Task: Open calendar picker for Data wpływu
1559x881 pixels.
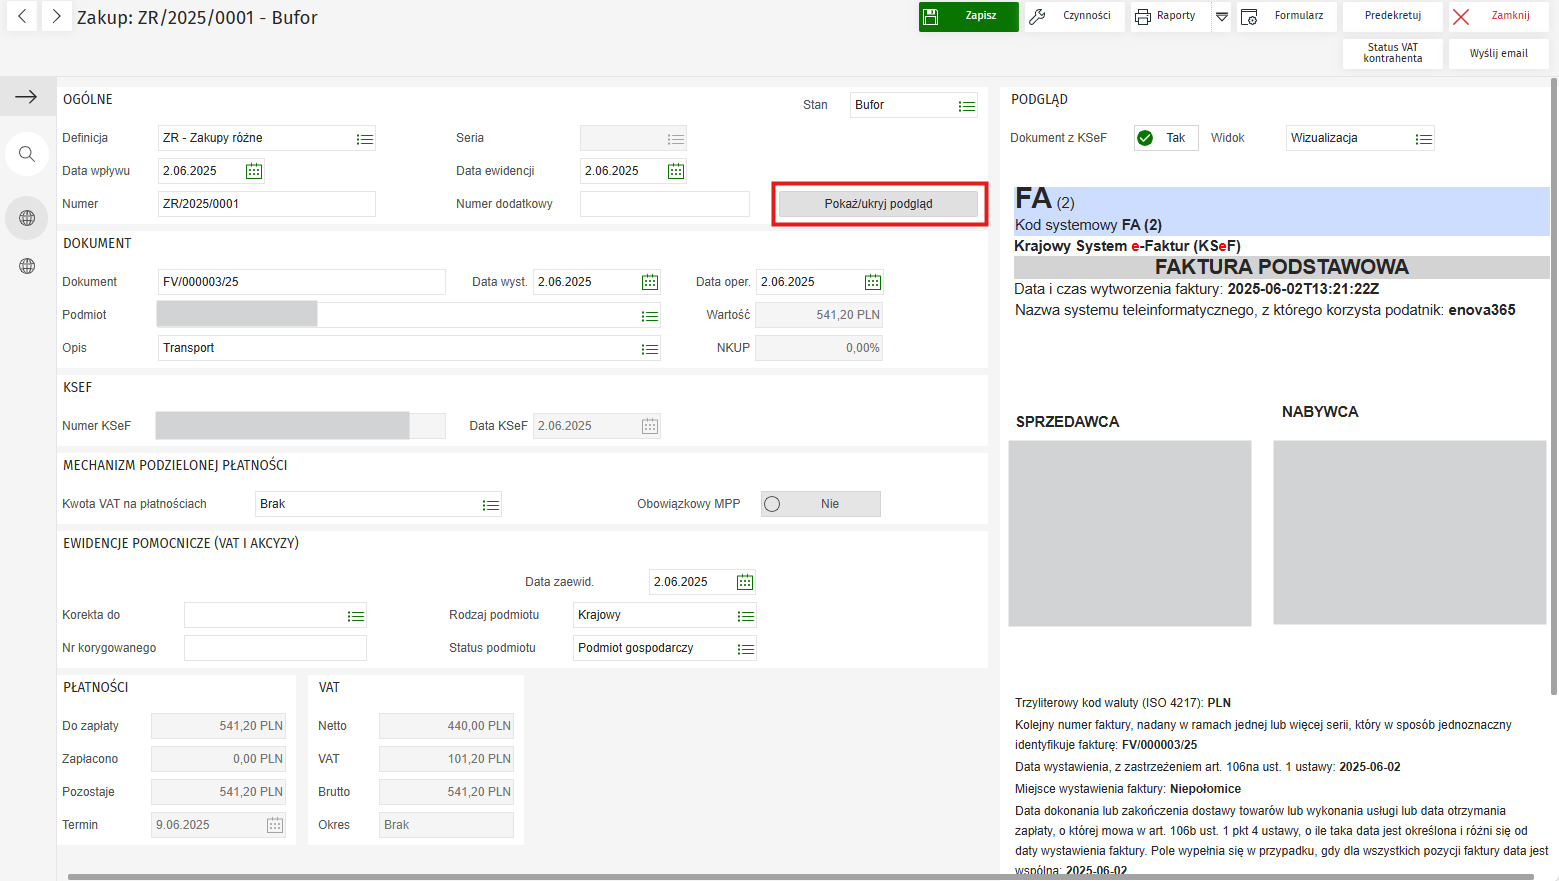Action: tap(254, 171)
